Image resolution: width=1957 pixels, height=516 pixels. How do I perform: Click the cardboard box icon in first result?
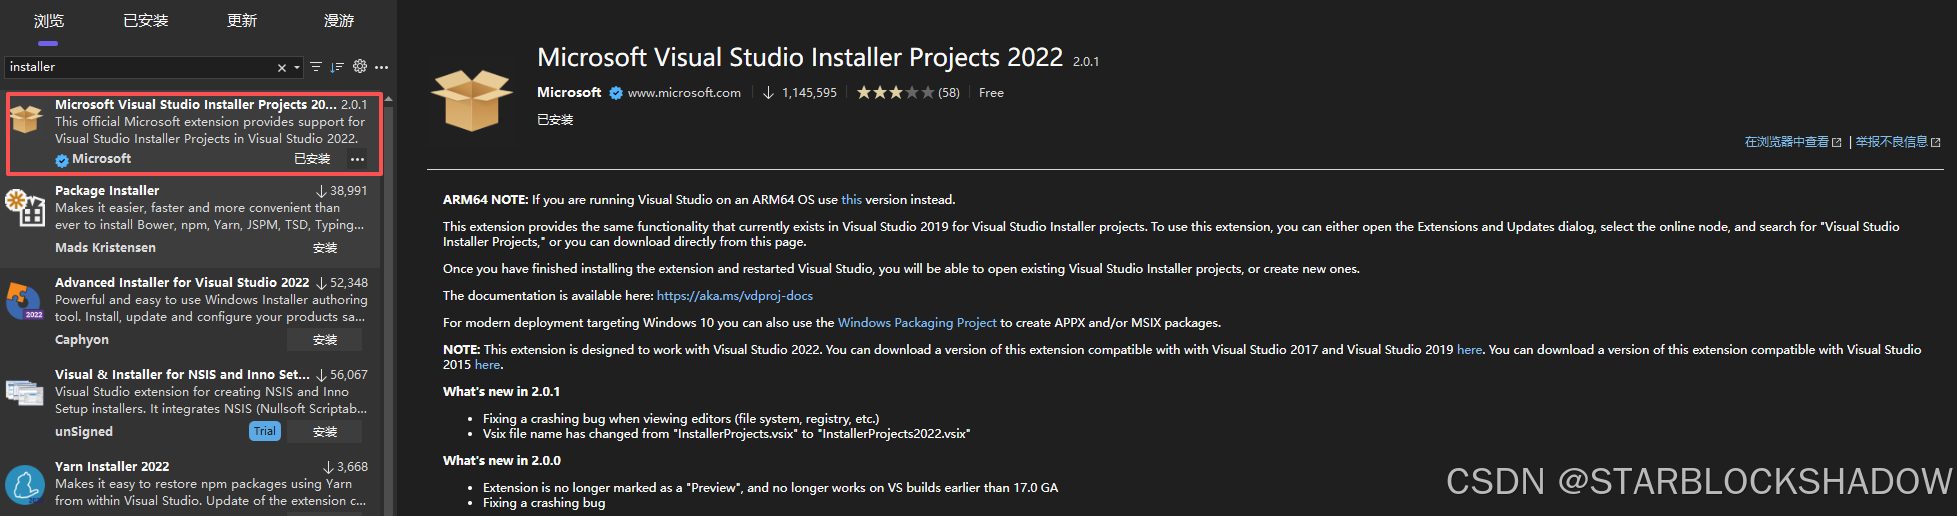coord(26,119)
